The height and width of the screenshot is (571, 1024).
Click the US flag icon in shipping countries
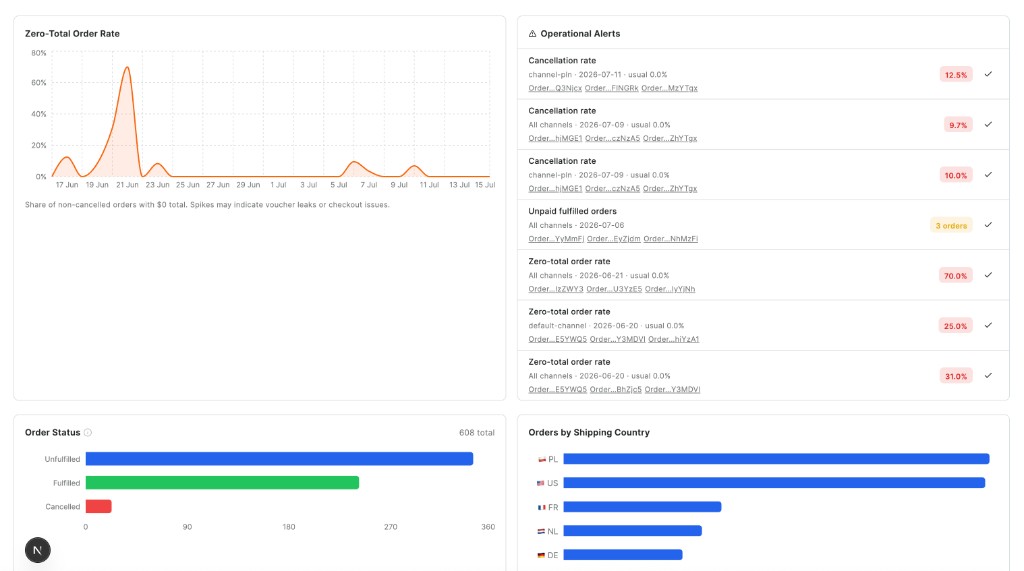[541, 483]
